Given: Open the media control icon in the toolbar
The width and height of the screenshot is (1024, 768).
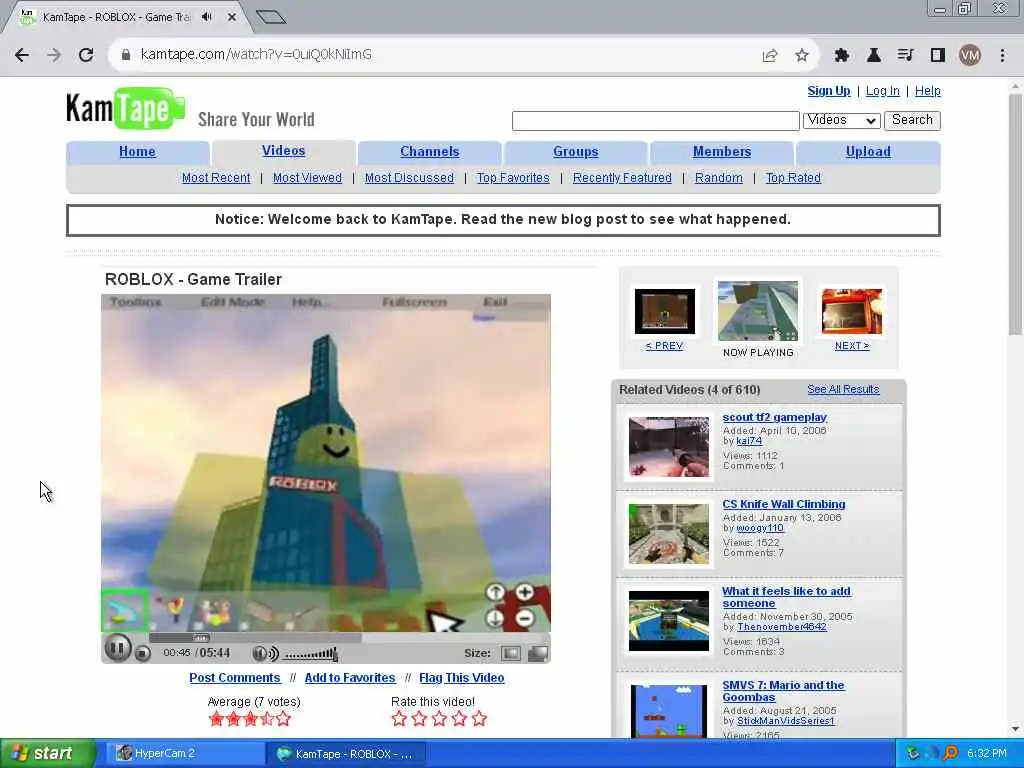Looking at the screenshot, I should 905,56.
